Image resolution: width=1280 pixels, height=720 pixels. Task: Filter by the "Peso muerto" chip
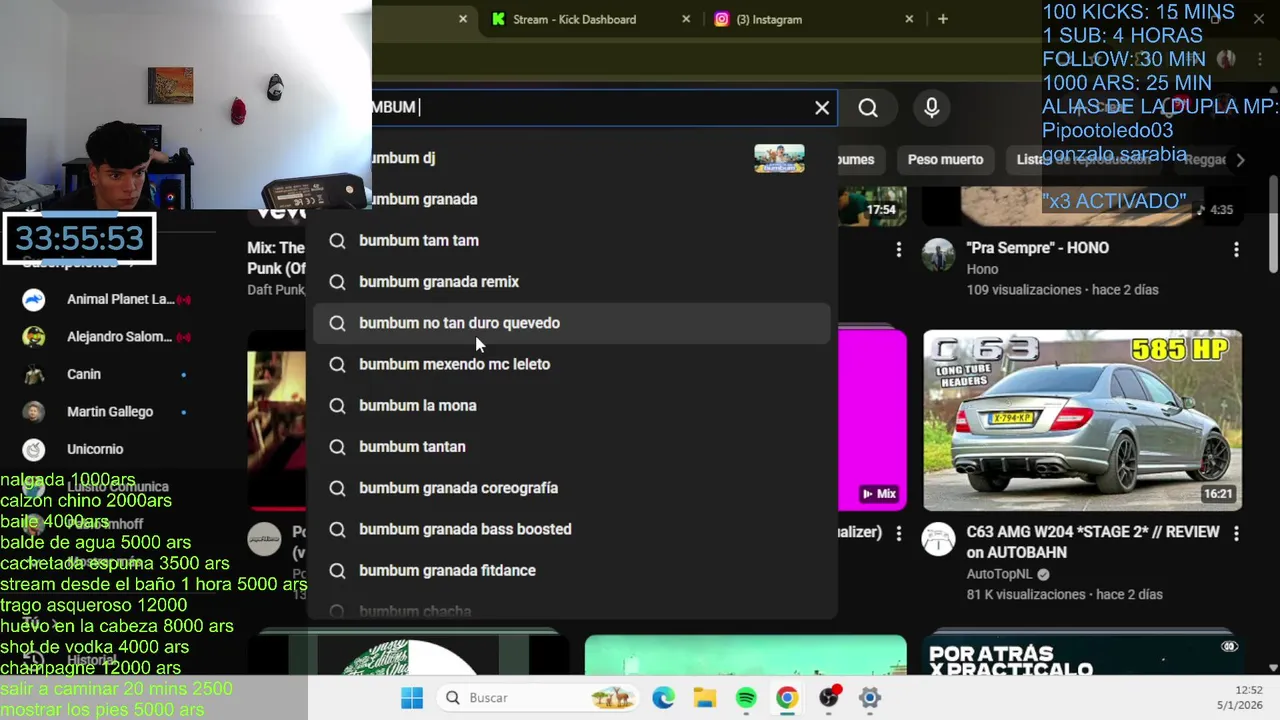point(945,159)
